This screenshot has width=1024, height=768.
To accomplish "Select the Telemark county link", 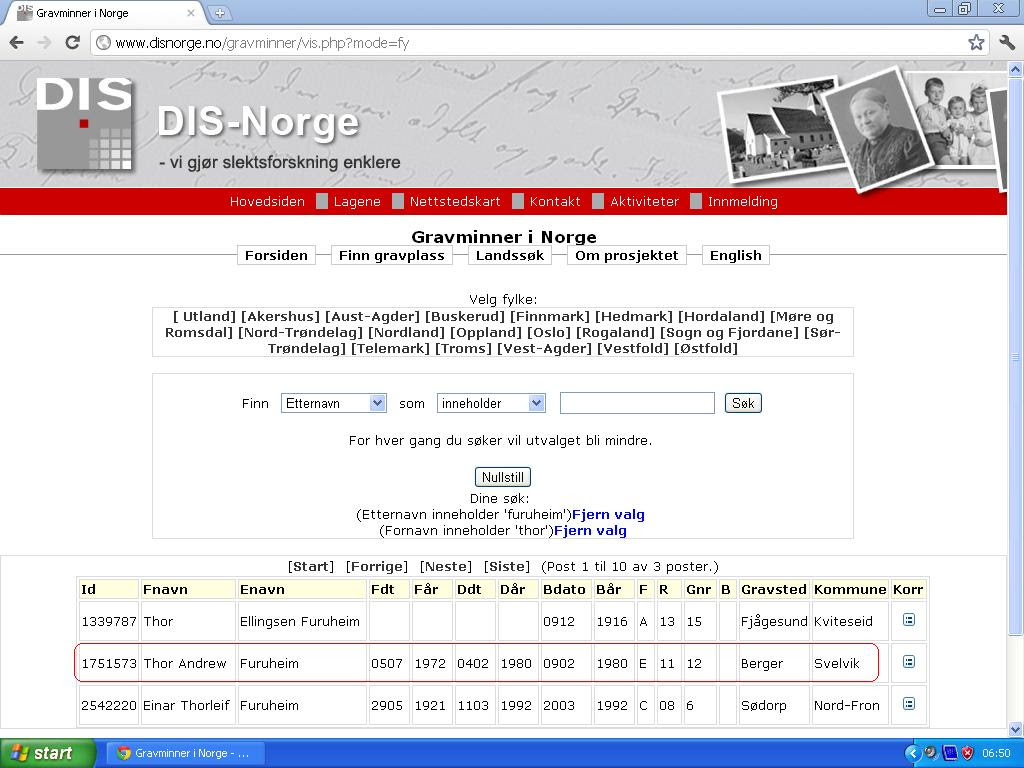I will pyautogui.click(x=391, y=348).
